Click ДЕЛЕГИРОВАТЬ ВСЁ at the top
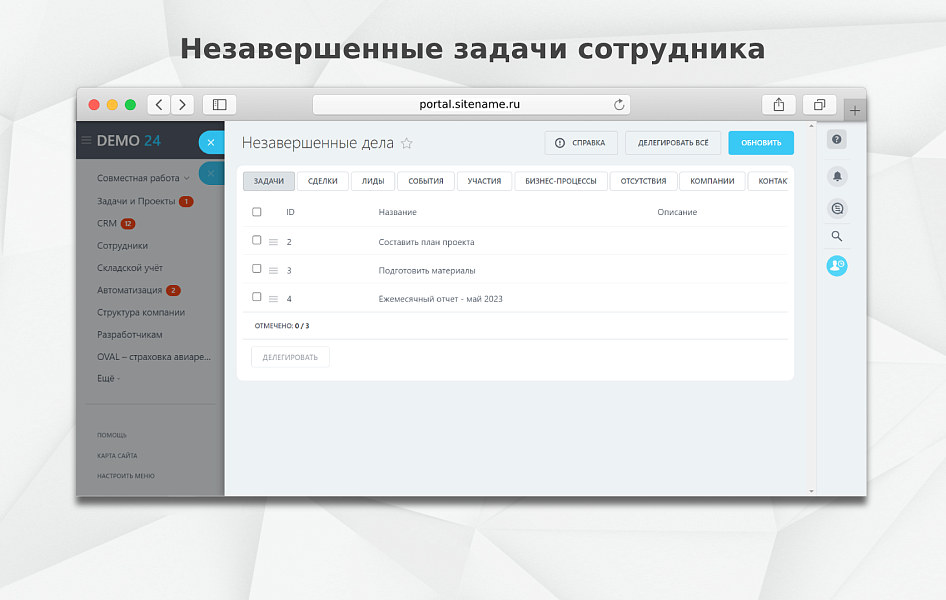The image size is (946, 600). click(x=673, y=143)
